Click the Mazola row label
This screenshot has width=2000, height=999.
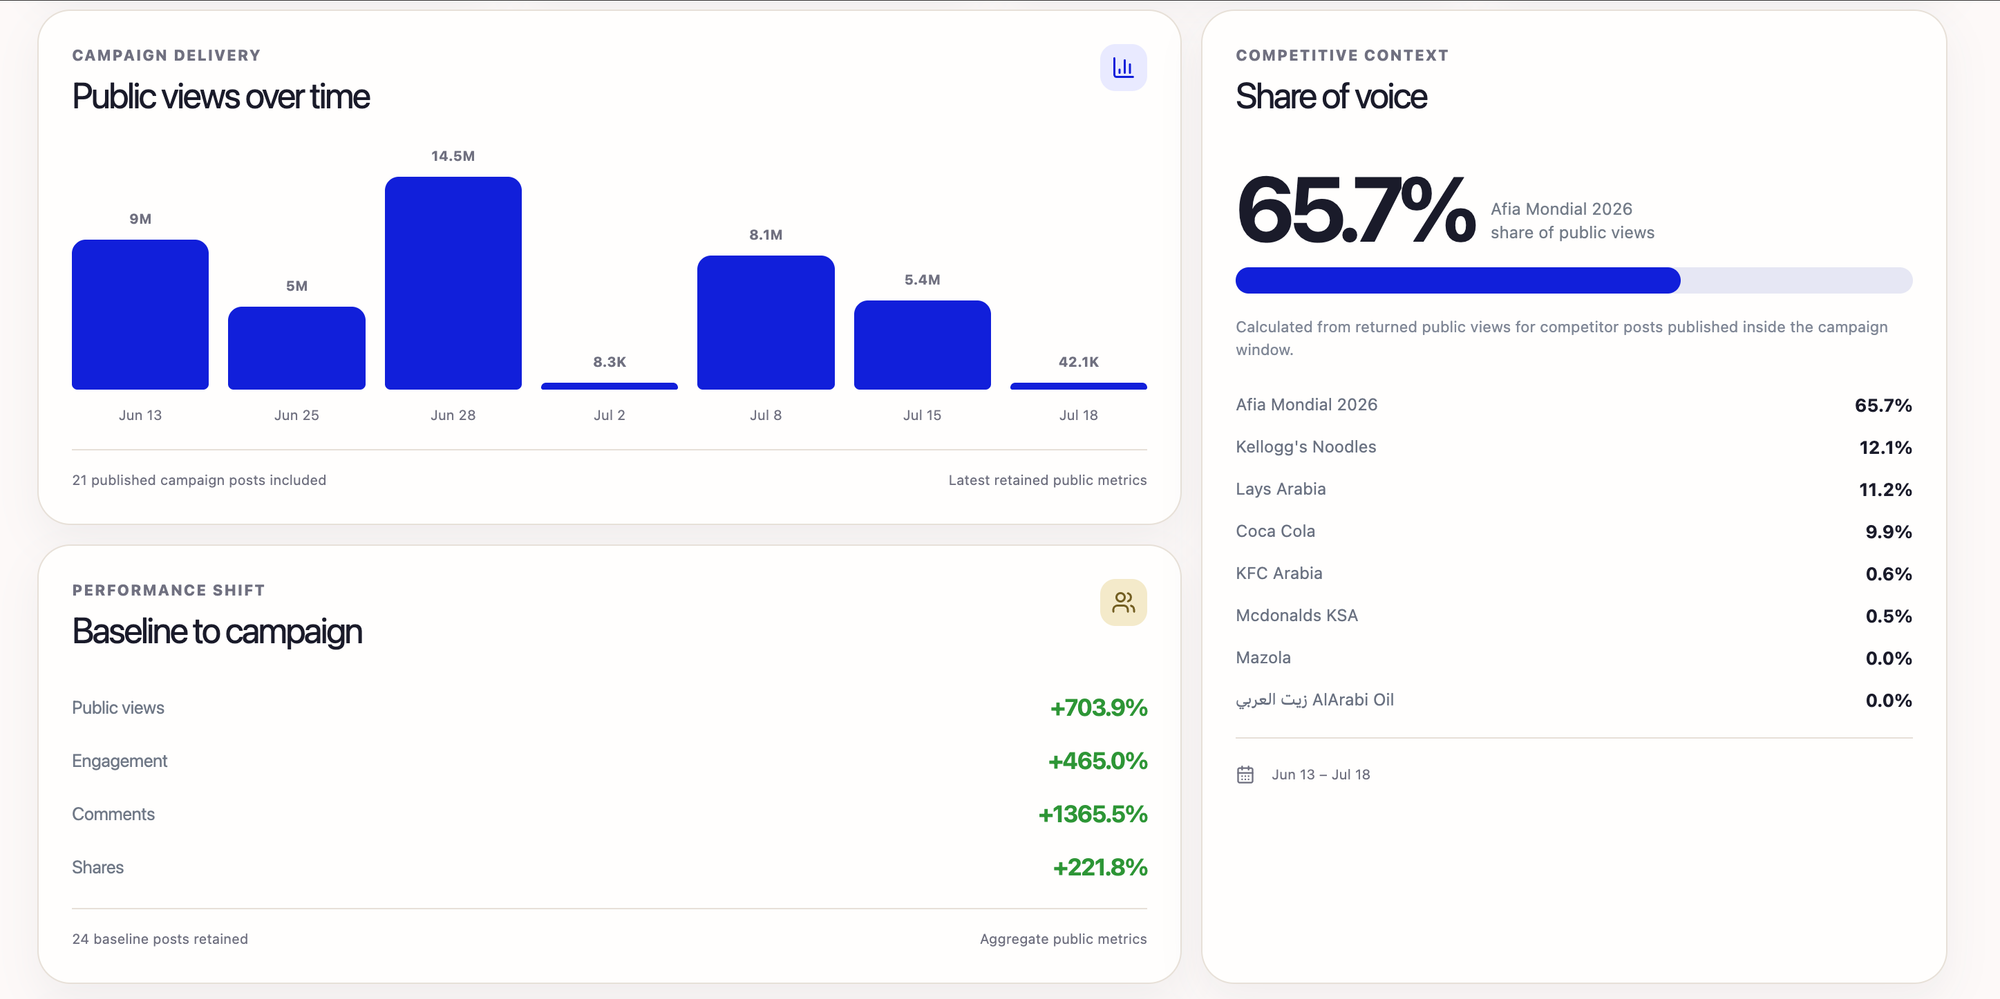[1263, 658]
